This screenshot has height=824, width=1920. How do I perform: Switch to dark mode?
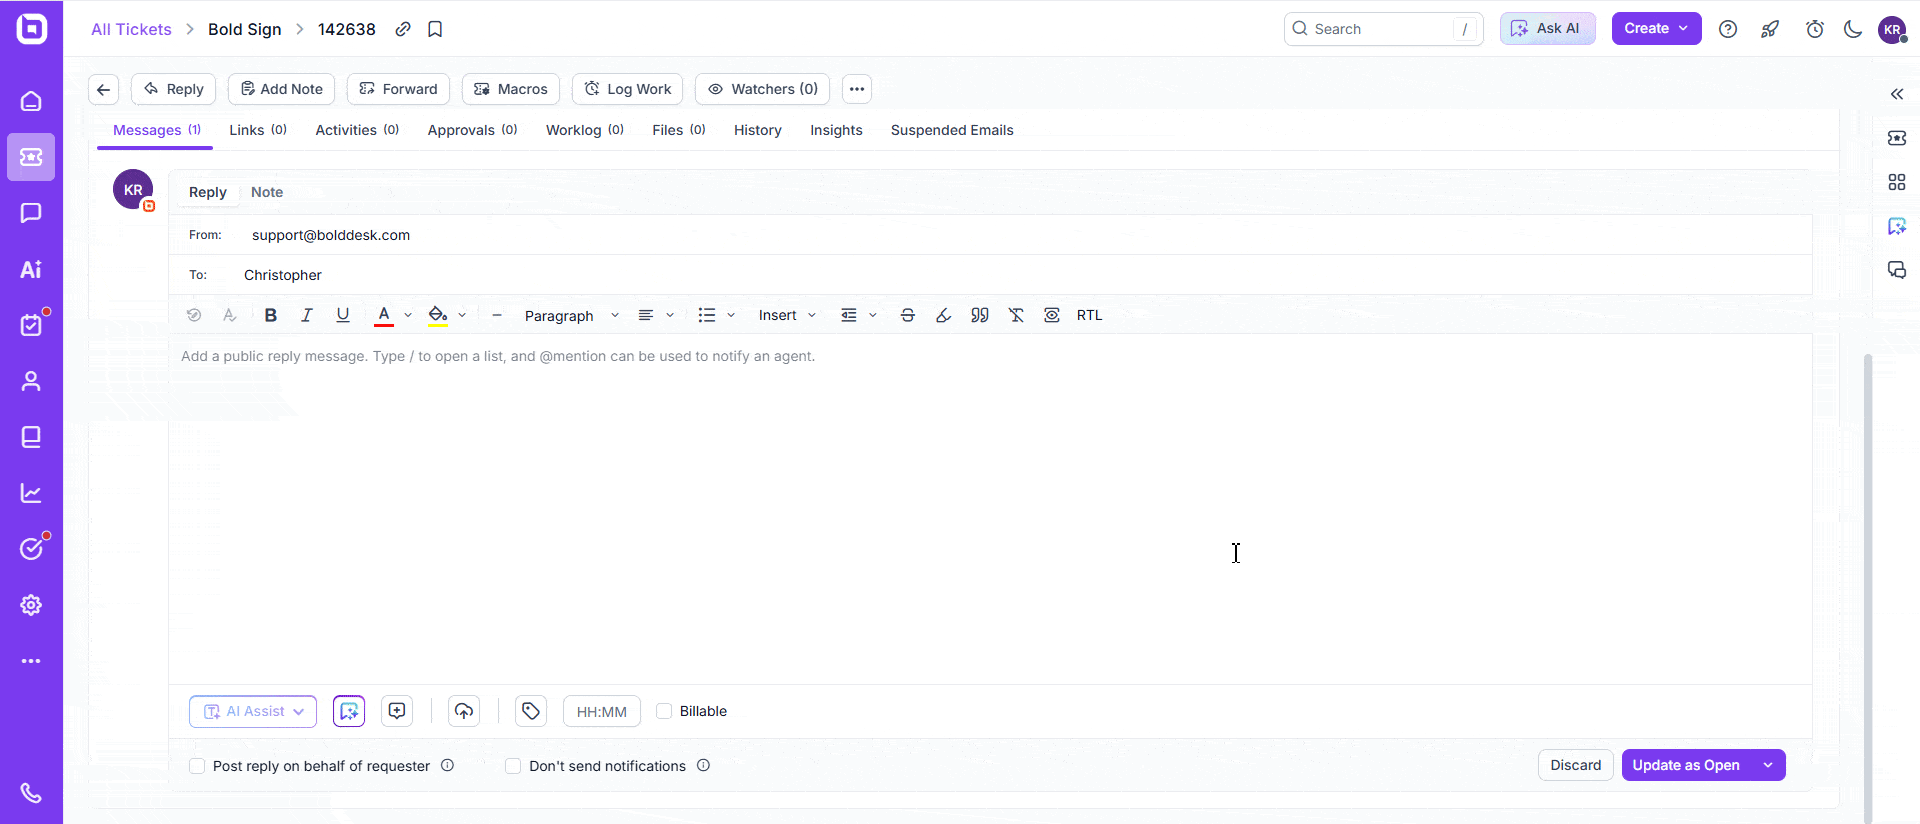click(1853, 29)
